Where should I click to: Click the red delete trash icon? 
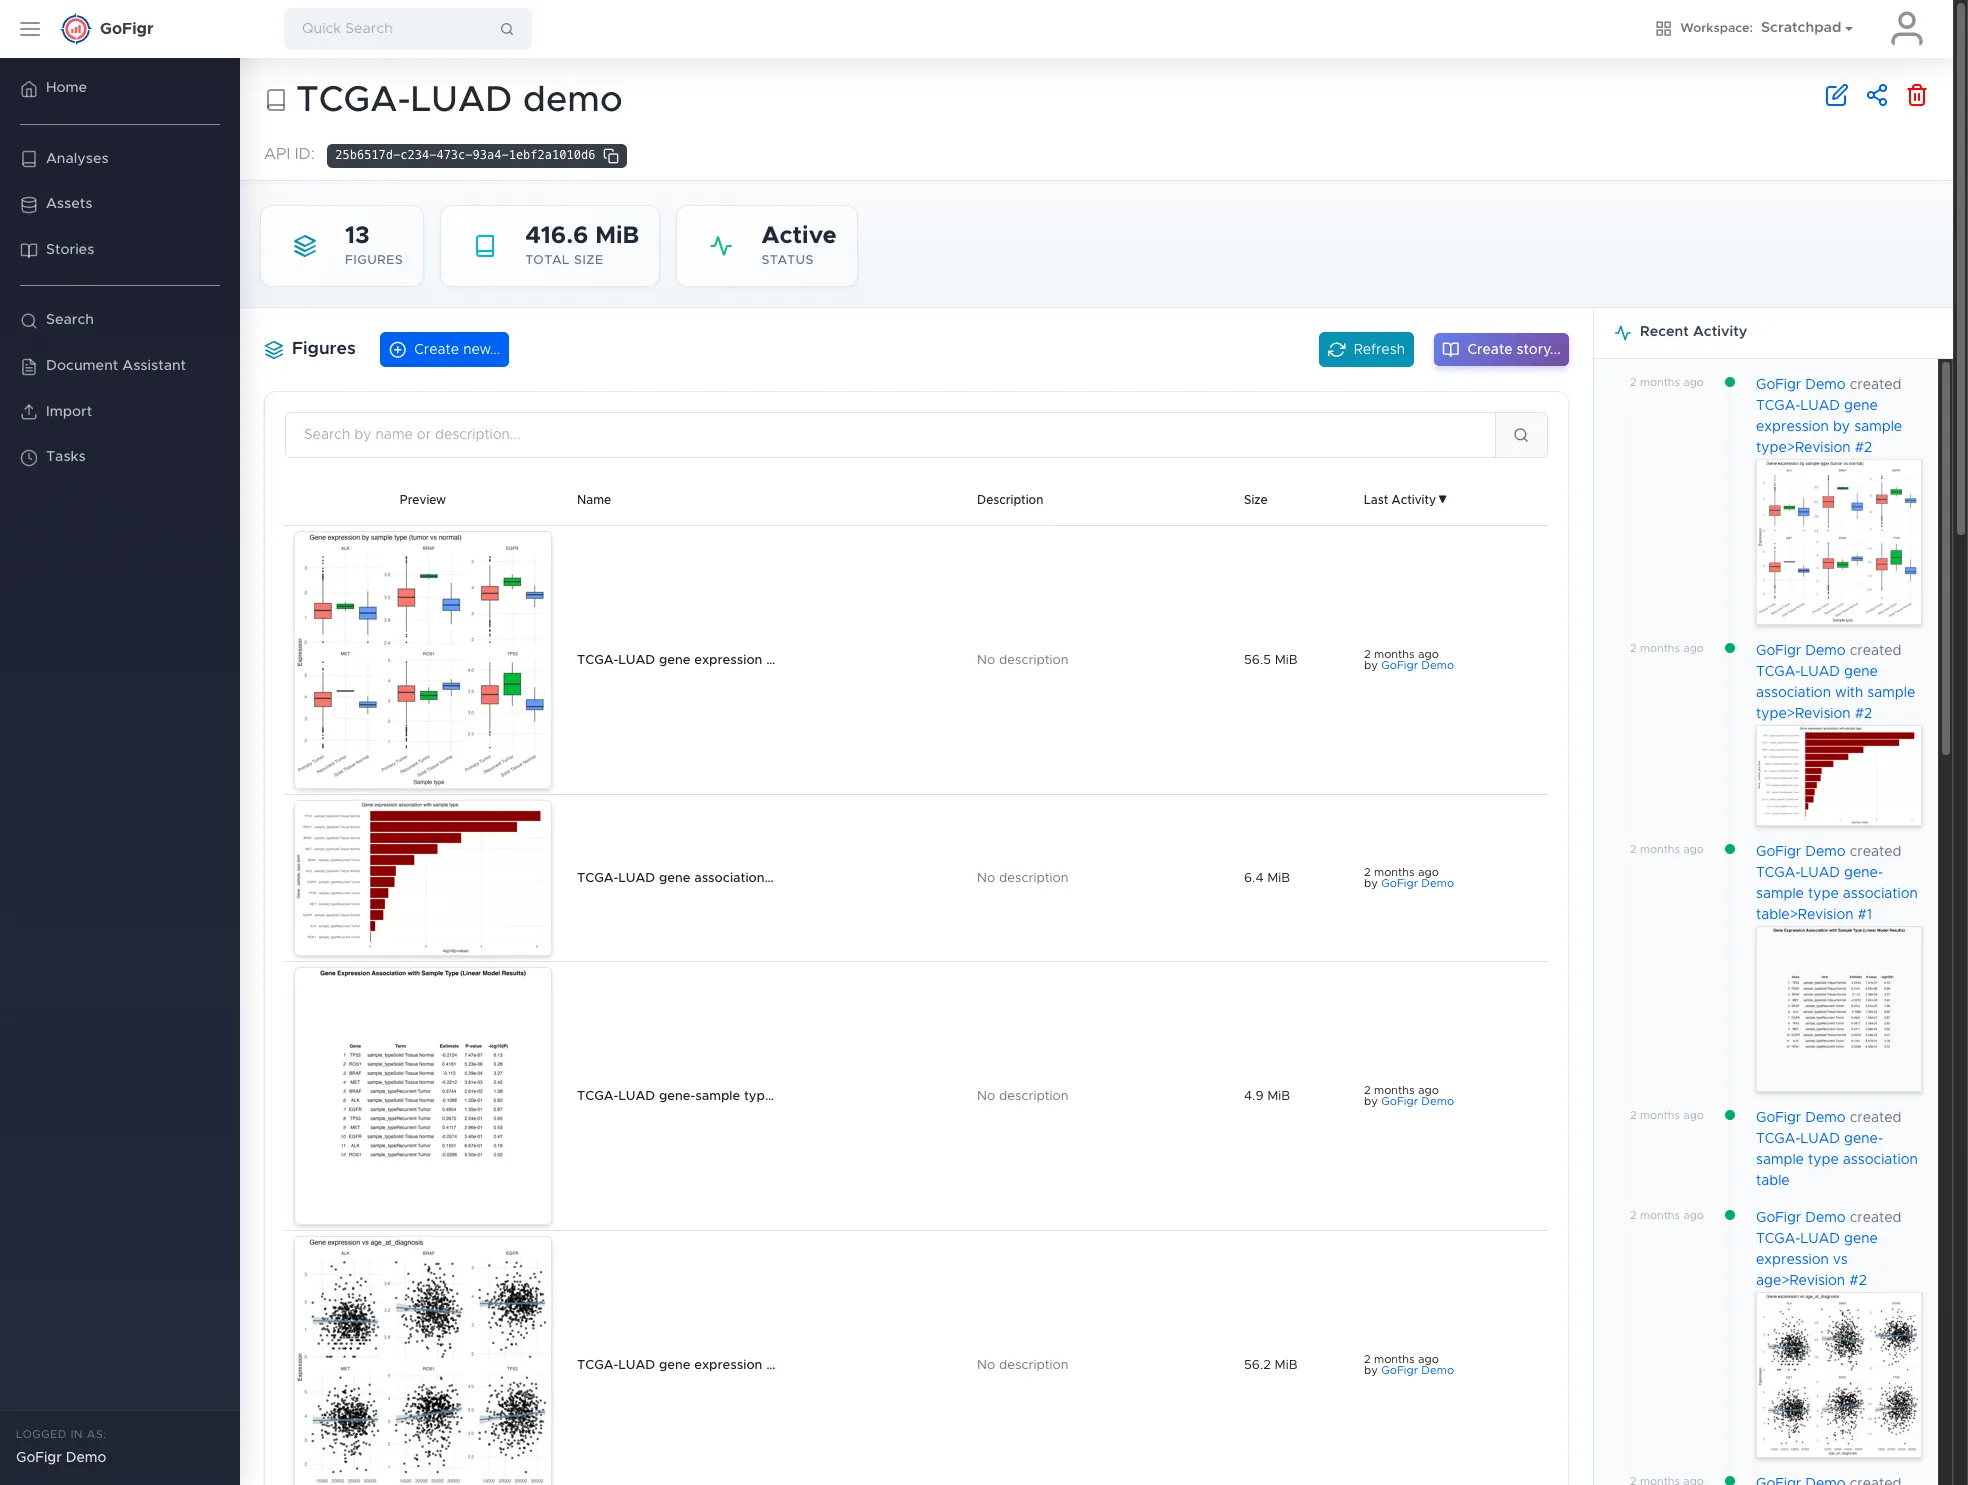point(1917,95)
